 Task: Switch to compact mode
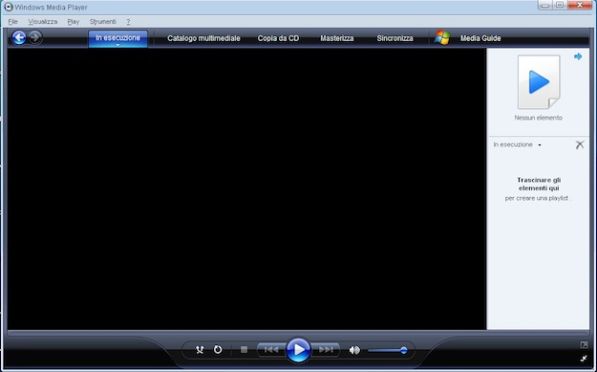(x=584, y=358)
